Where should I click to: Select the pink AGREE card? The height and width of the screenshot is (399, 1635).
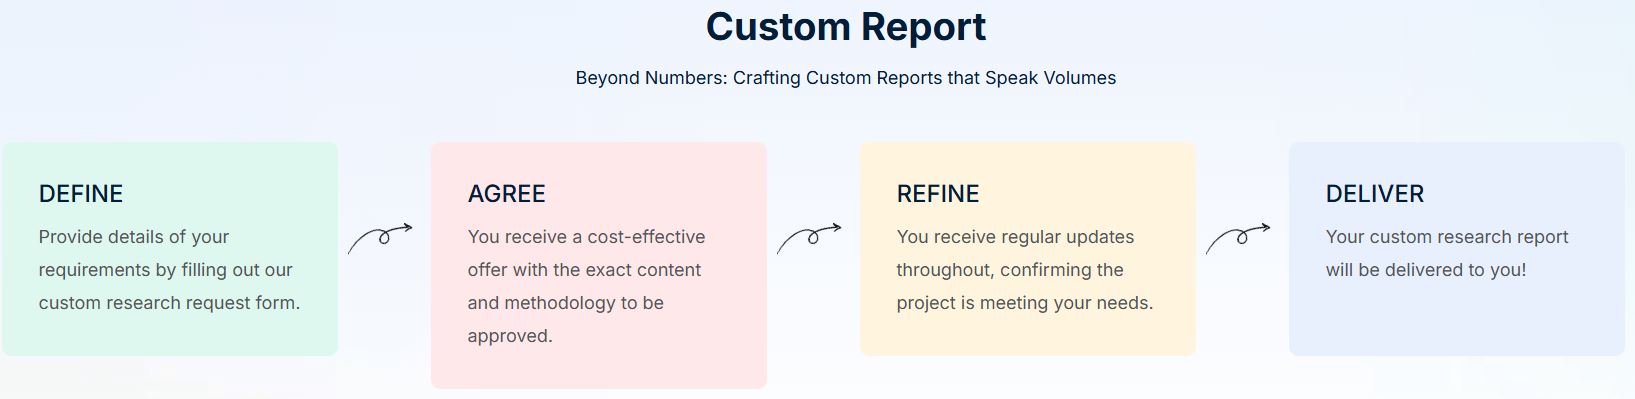[599, 265]
